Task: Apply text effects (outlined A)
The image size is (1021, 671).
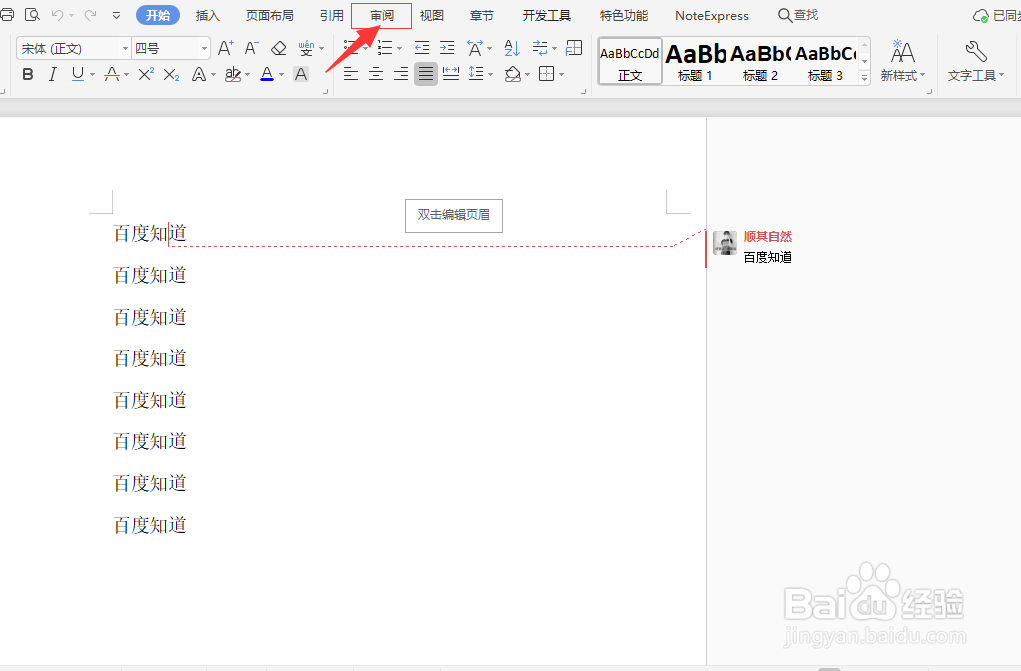Action: click(x=199, y=75)
